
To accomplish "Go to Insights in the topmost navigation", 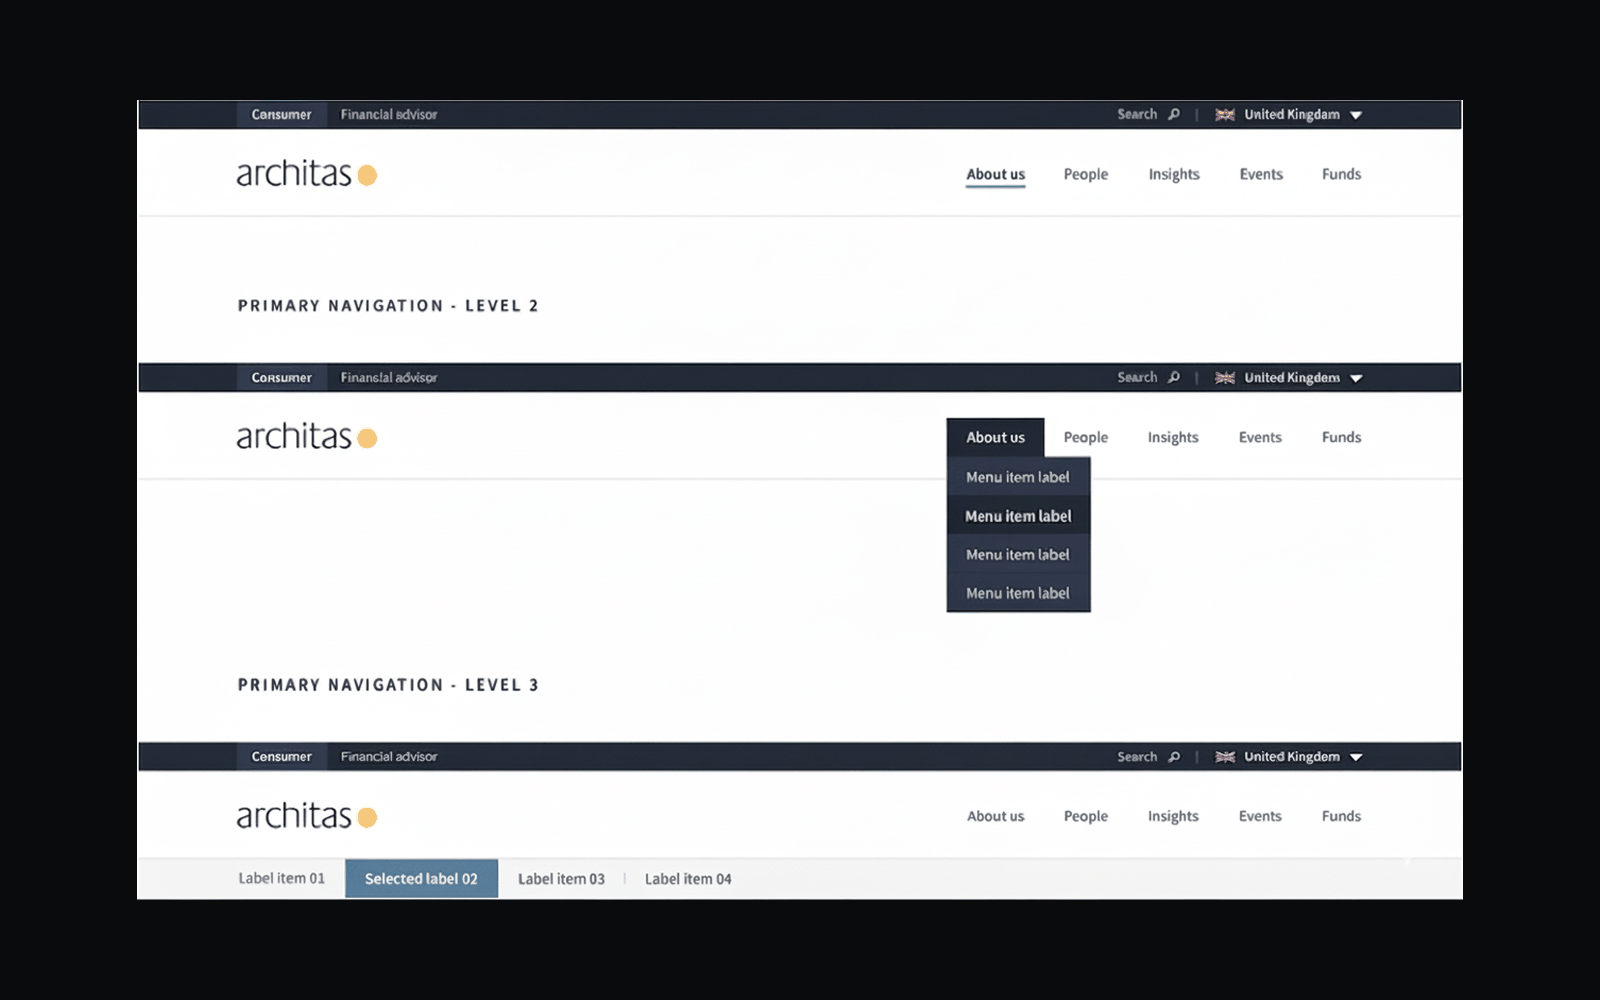I will pyautogui.click(x=1174, y=174).
